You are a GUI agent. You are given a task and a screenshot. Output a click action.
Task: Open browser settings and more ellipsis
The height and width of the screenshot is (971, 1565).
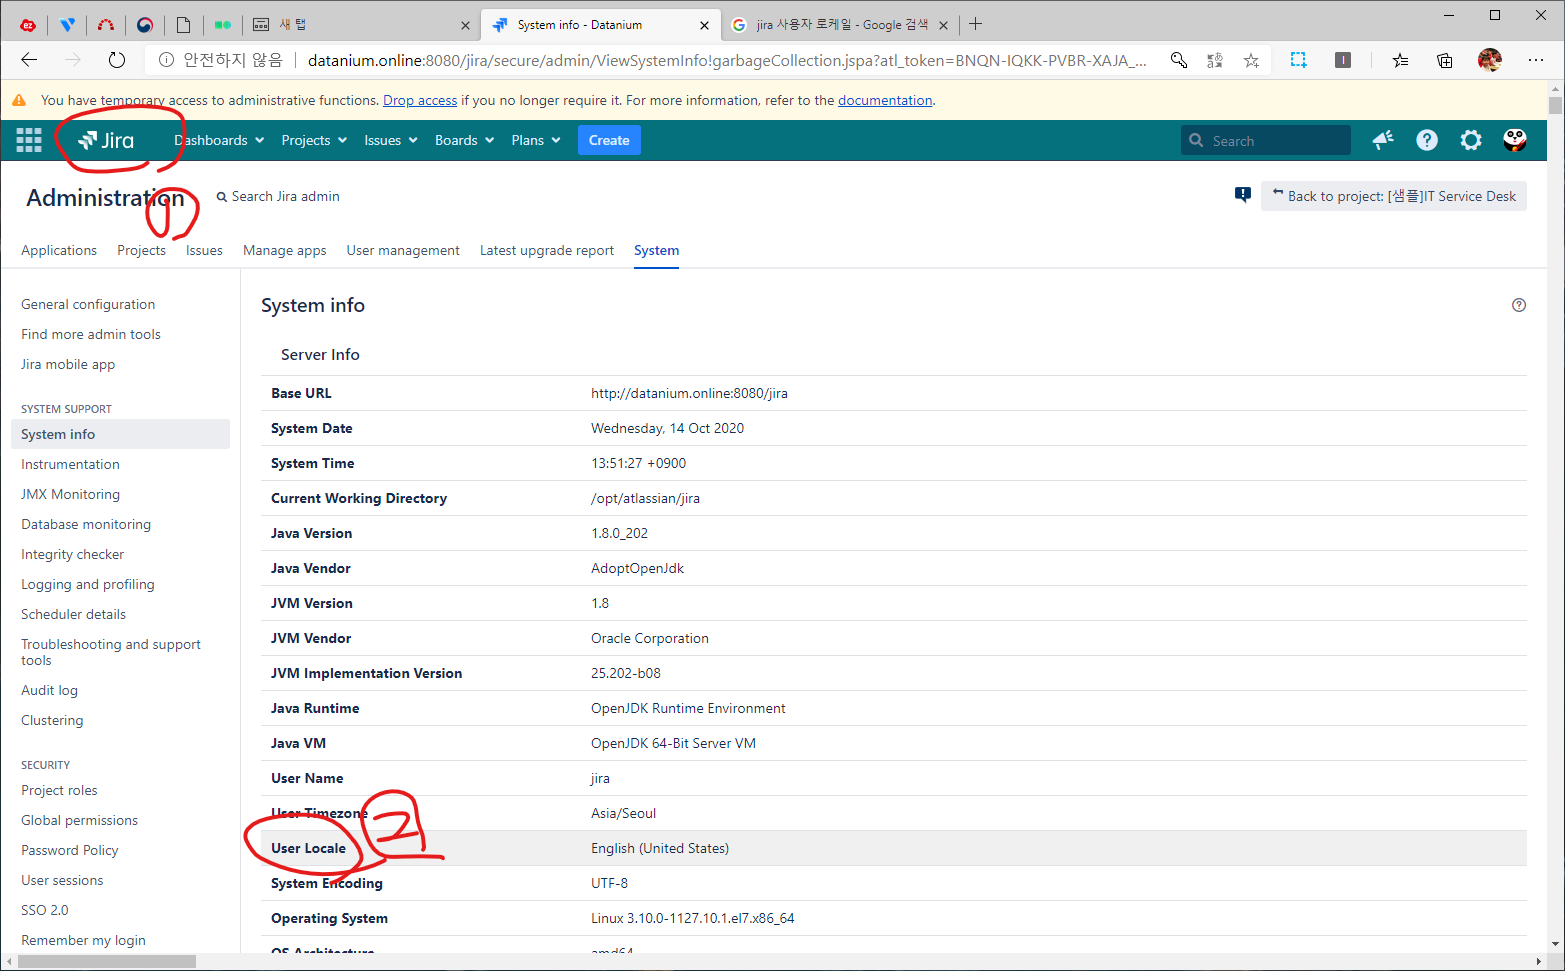click(x=1536, y=60)
